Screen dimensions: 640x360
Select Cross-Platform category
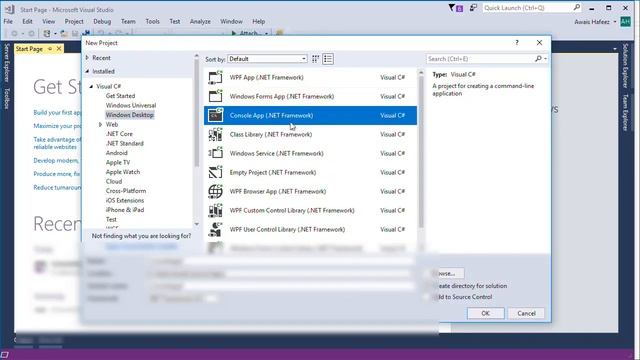[x=126, y=191]
